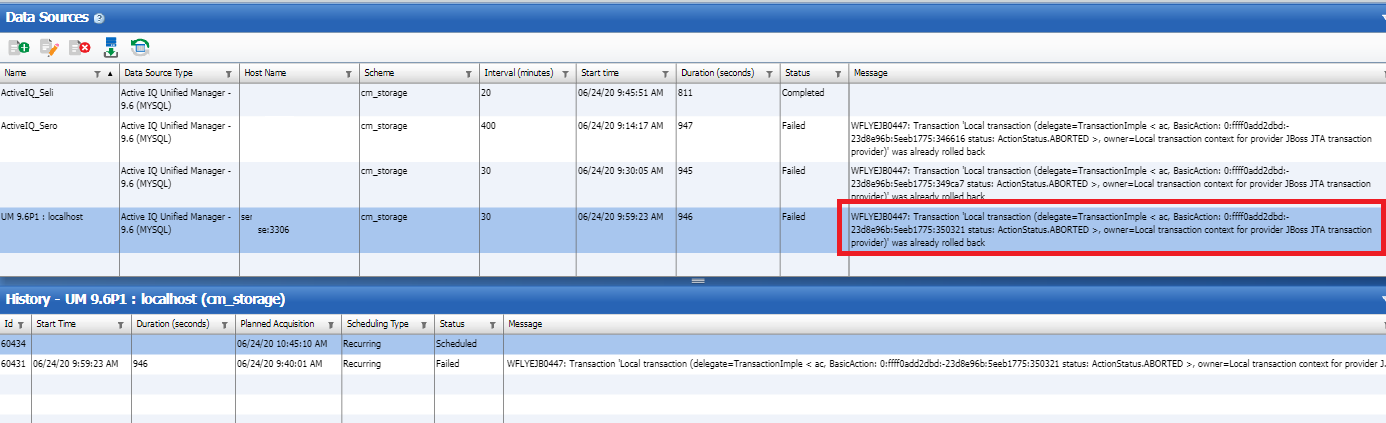Click the acquire now download icon

110,47
